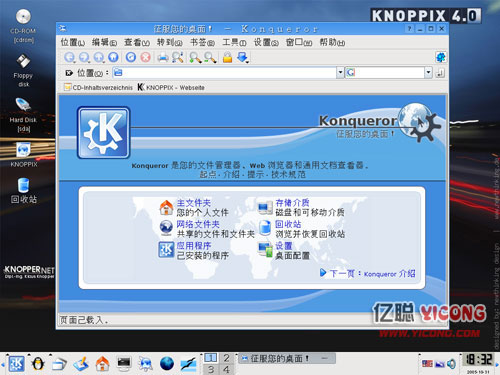Click the KDE gear animation icon
500x375 pixels.
pyautogui.click(x=441, y=57)
